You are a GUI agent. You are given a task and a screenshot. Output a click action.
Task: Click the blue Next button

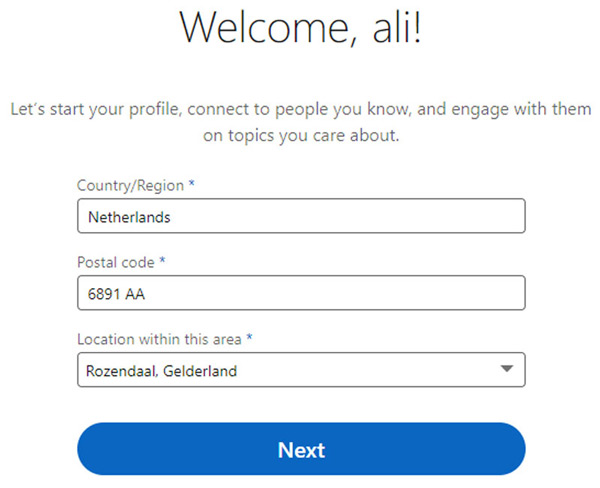301,449
